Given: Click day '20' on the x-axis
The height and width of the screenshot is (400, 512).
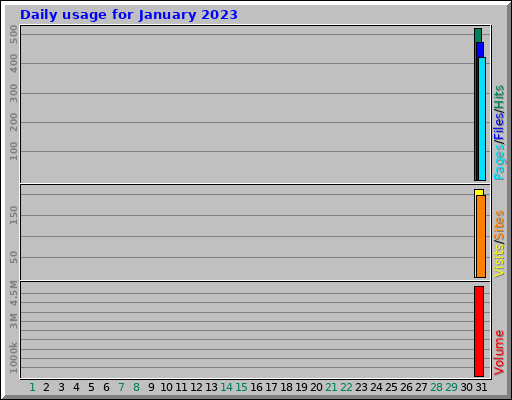Looking at the screenshot, I should click(x=316, y=387).
